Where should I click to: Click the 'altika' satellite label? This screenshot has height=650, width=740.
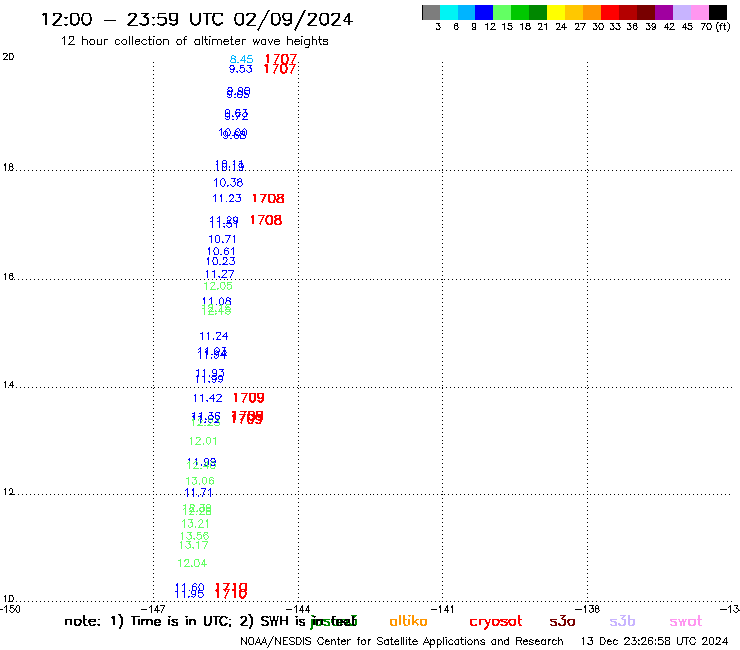(x=408, y=621)
